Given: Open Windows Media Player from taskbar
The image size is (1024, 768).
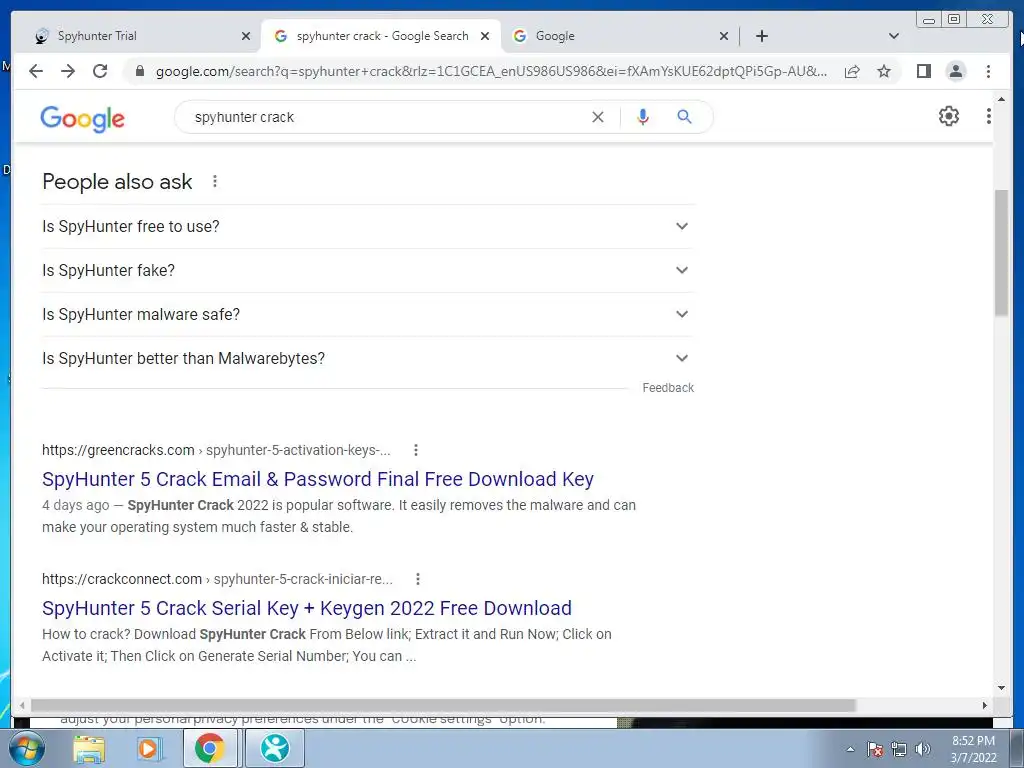Looking at the screenshot, I should tap(148, 748).
